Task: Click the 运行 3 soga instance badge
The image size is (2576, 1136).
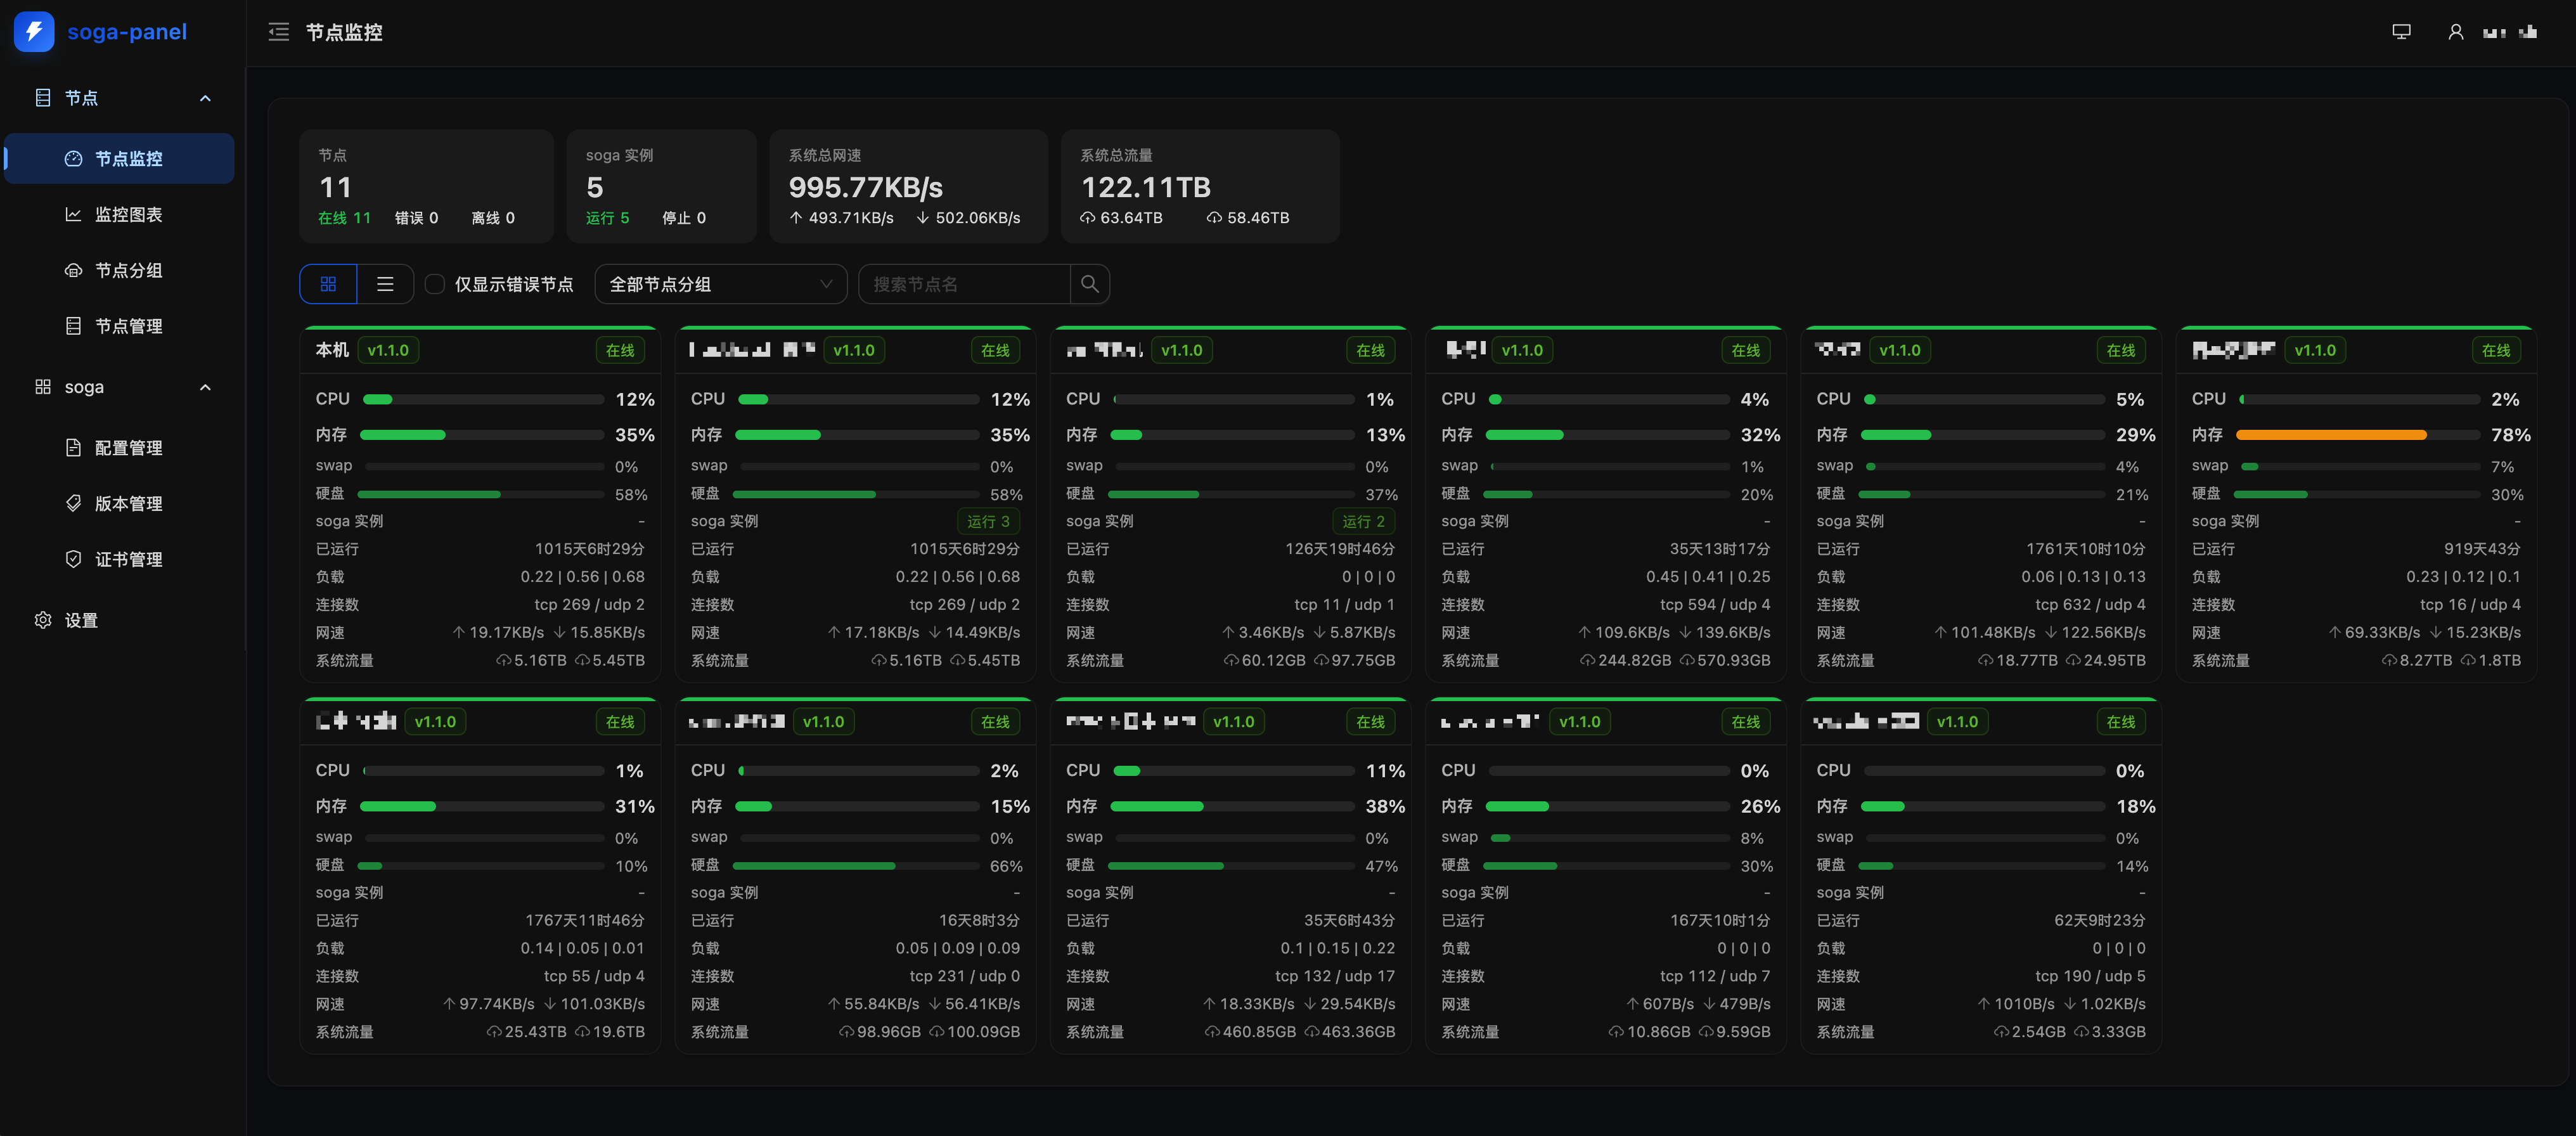Action: point(988,521)
